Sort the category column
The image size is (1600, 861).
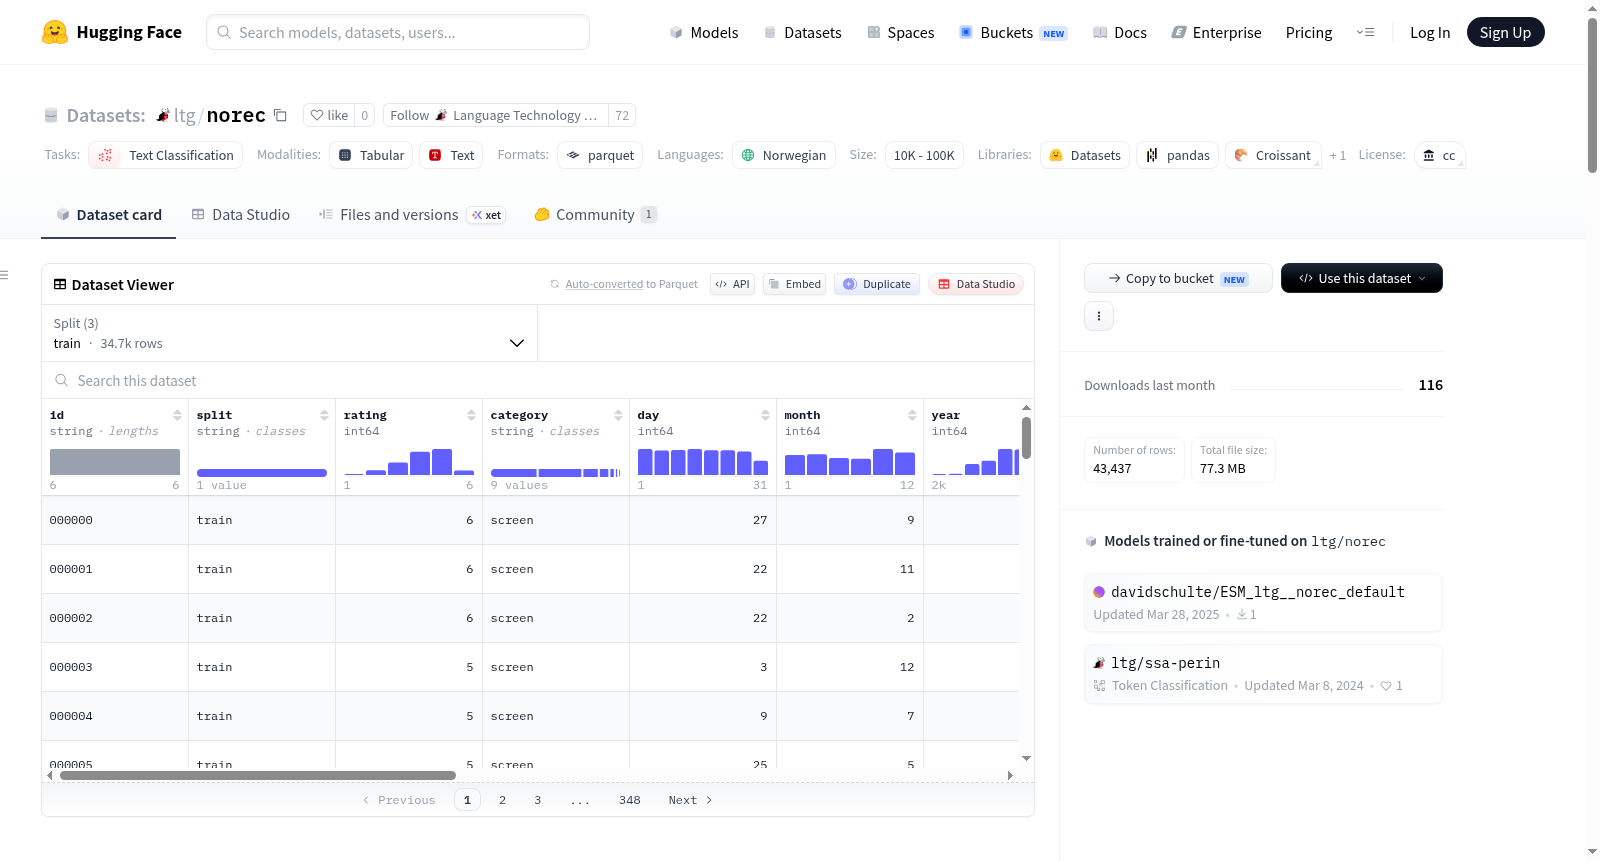click(x=618, y=415)
